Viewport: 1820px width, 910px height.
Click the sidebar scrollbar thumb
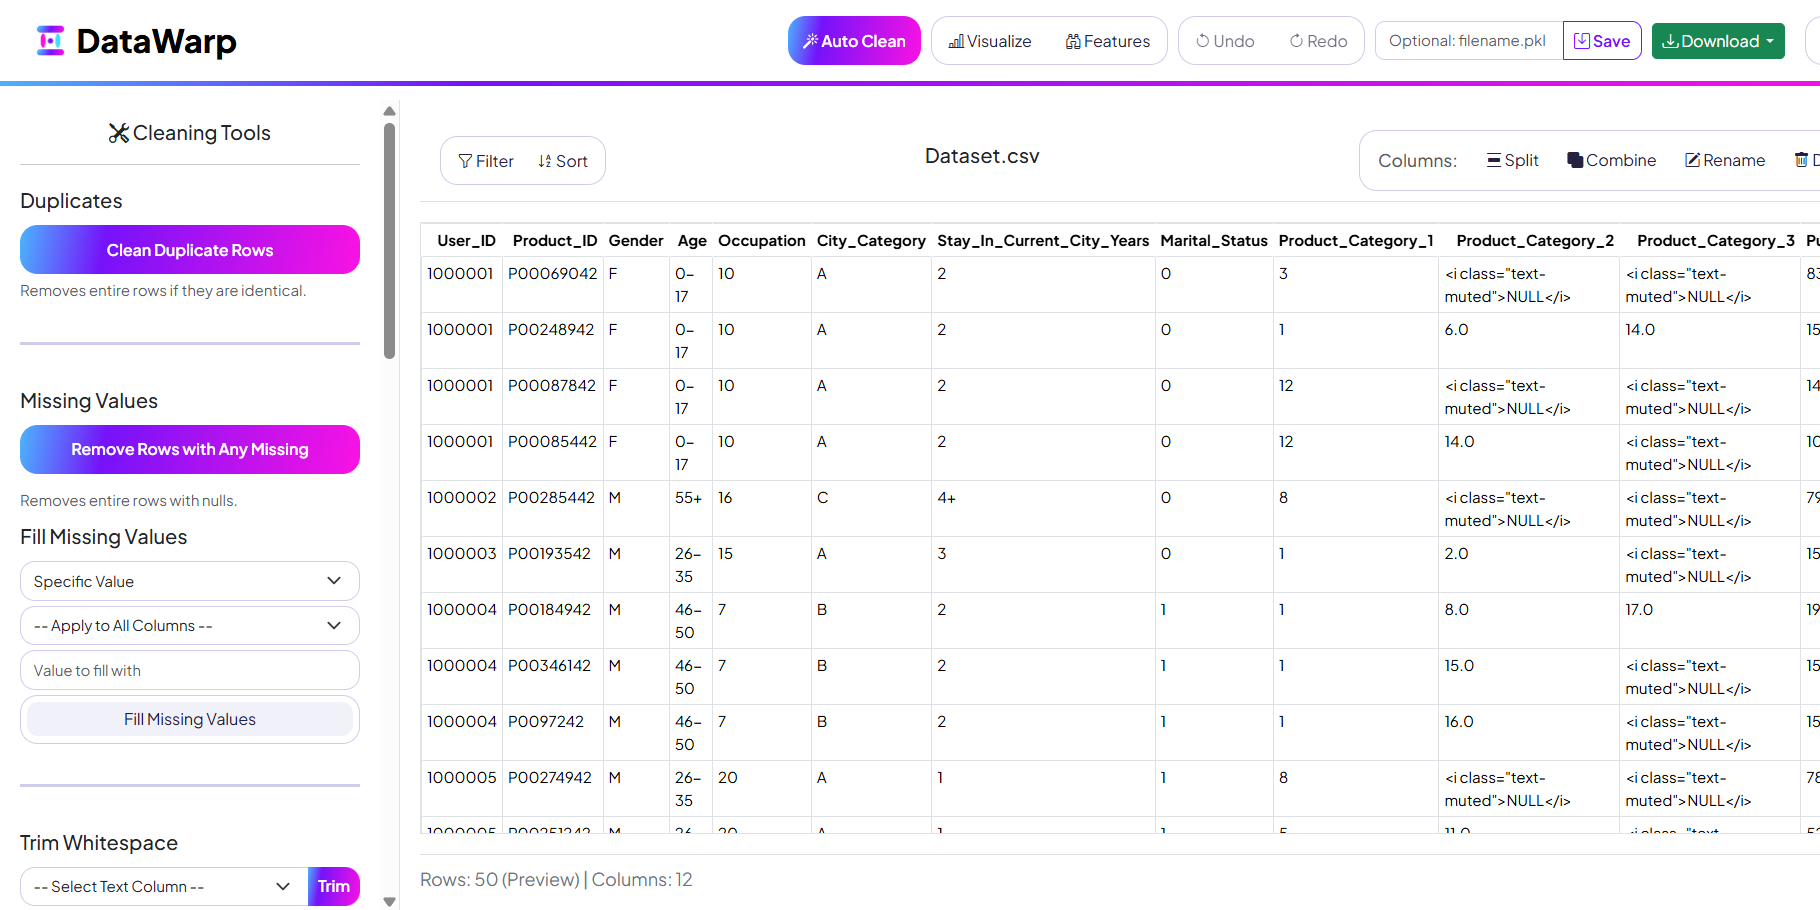point(390,240)
